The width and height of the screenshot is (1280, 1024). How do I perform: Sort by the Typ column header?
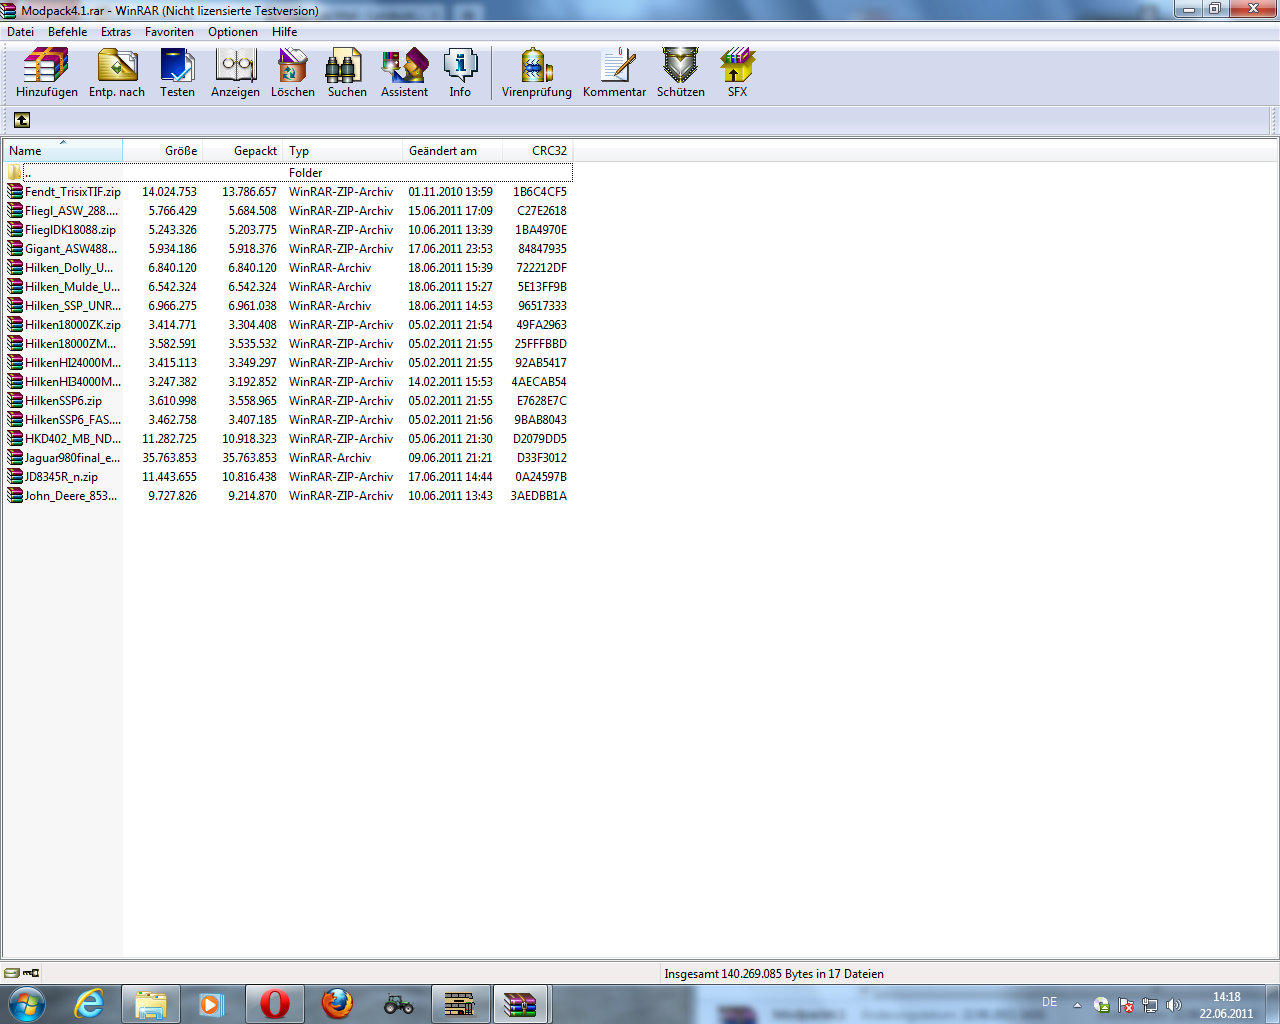click(343, 151)
